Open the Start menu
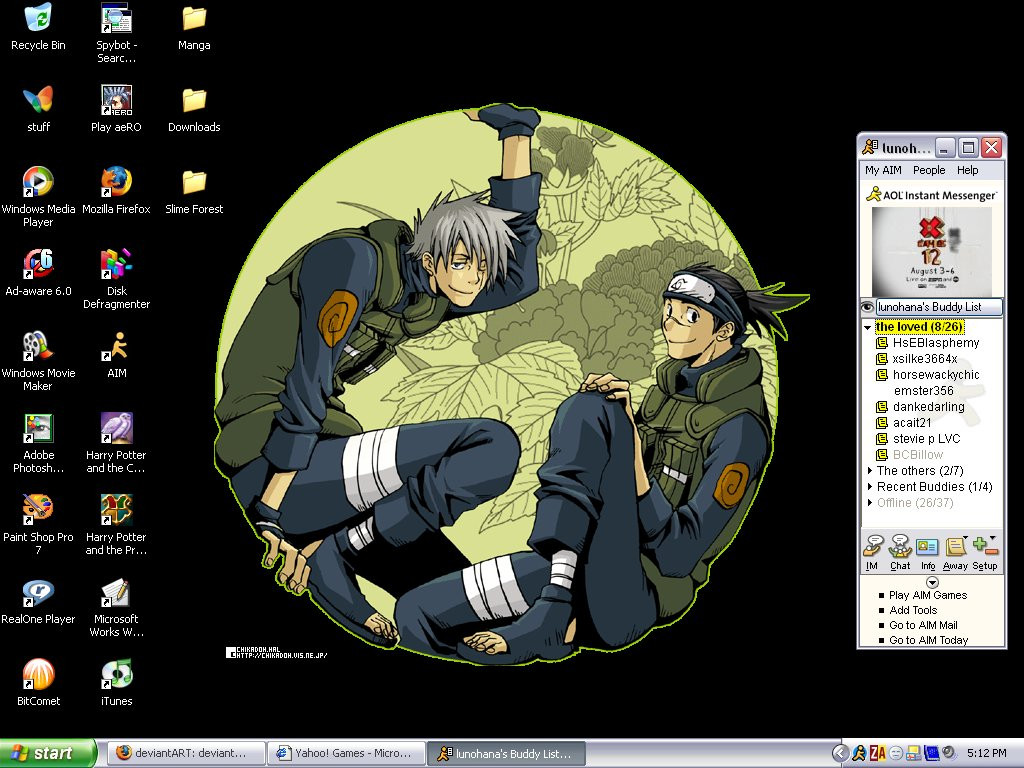Screen dimensions: 1024x768 click(x=48, y=753)
